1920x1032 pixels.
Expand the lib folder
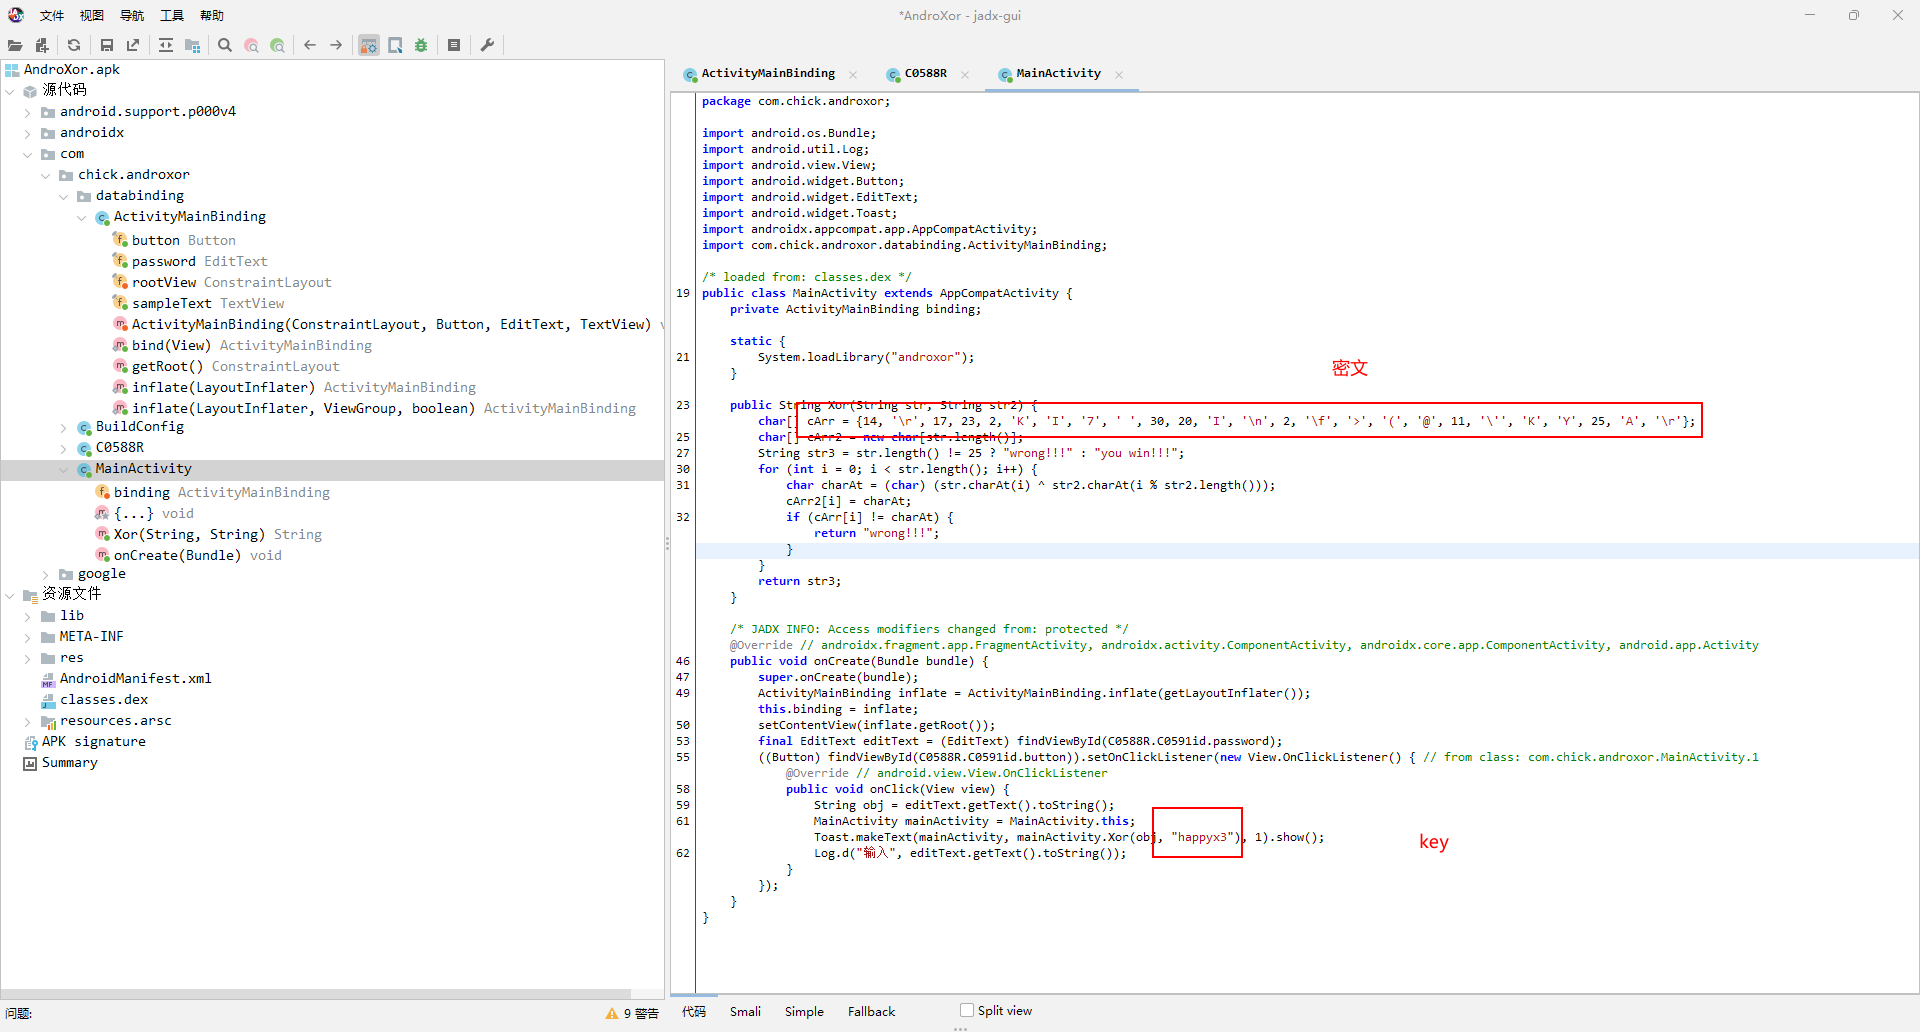(x=28, y=617)
